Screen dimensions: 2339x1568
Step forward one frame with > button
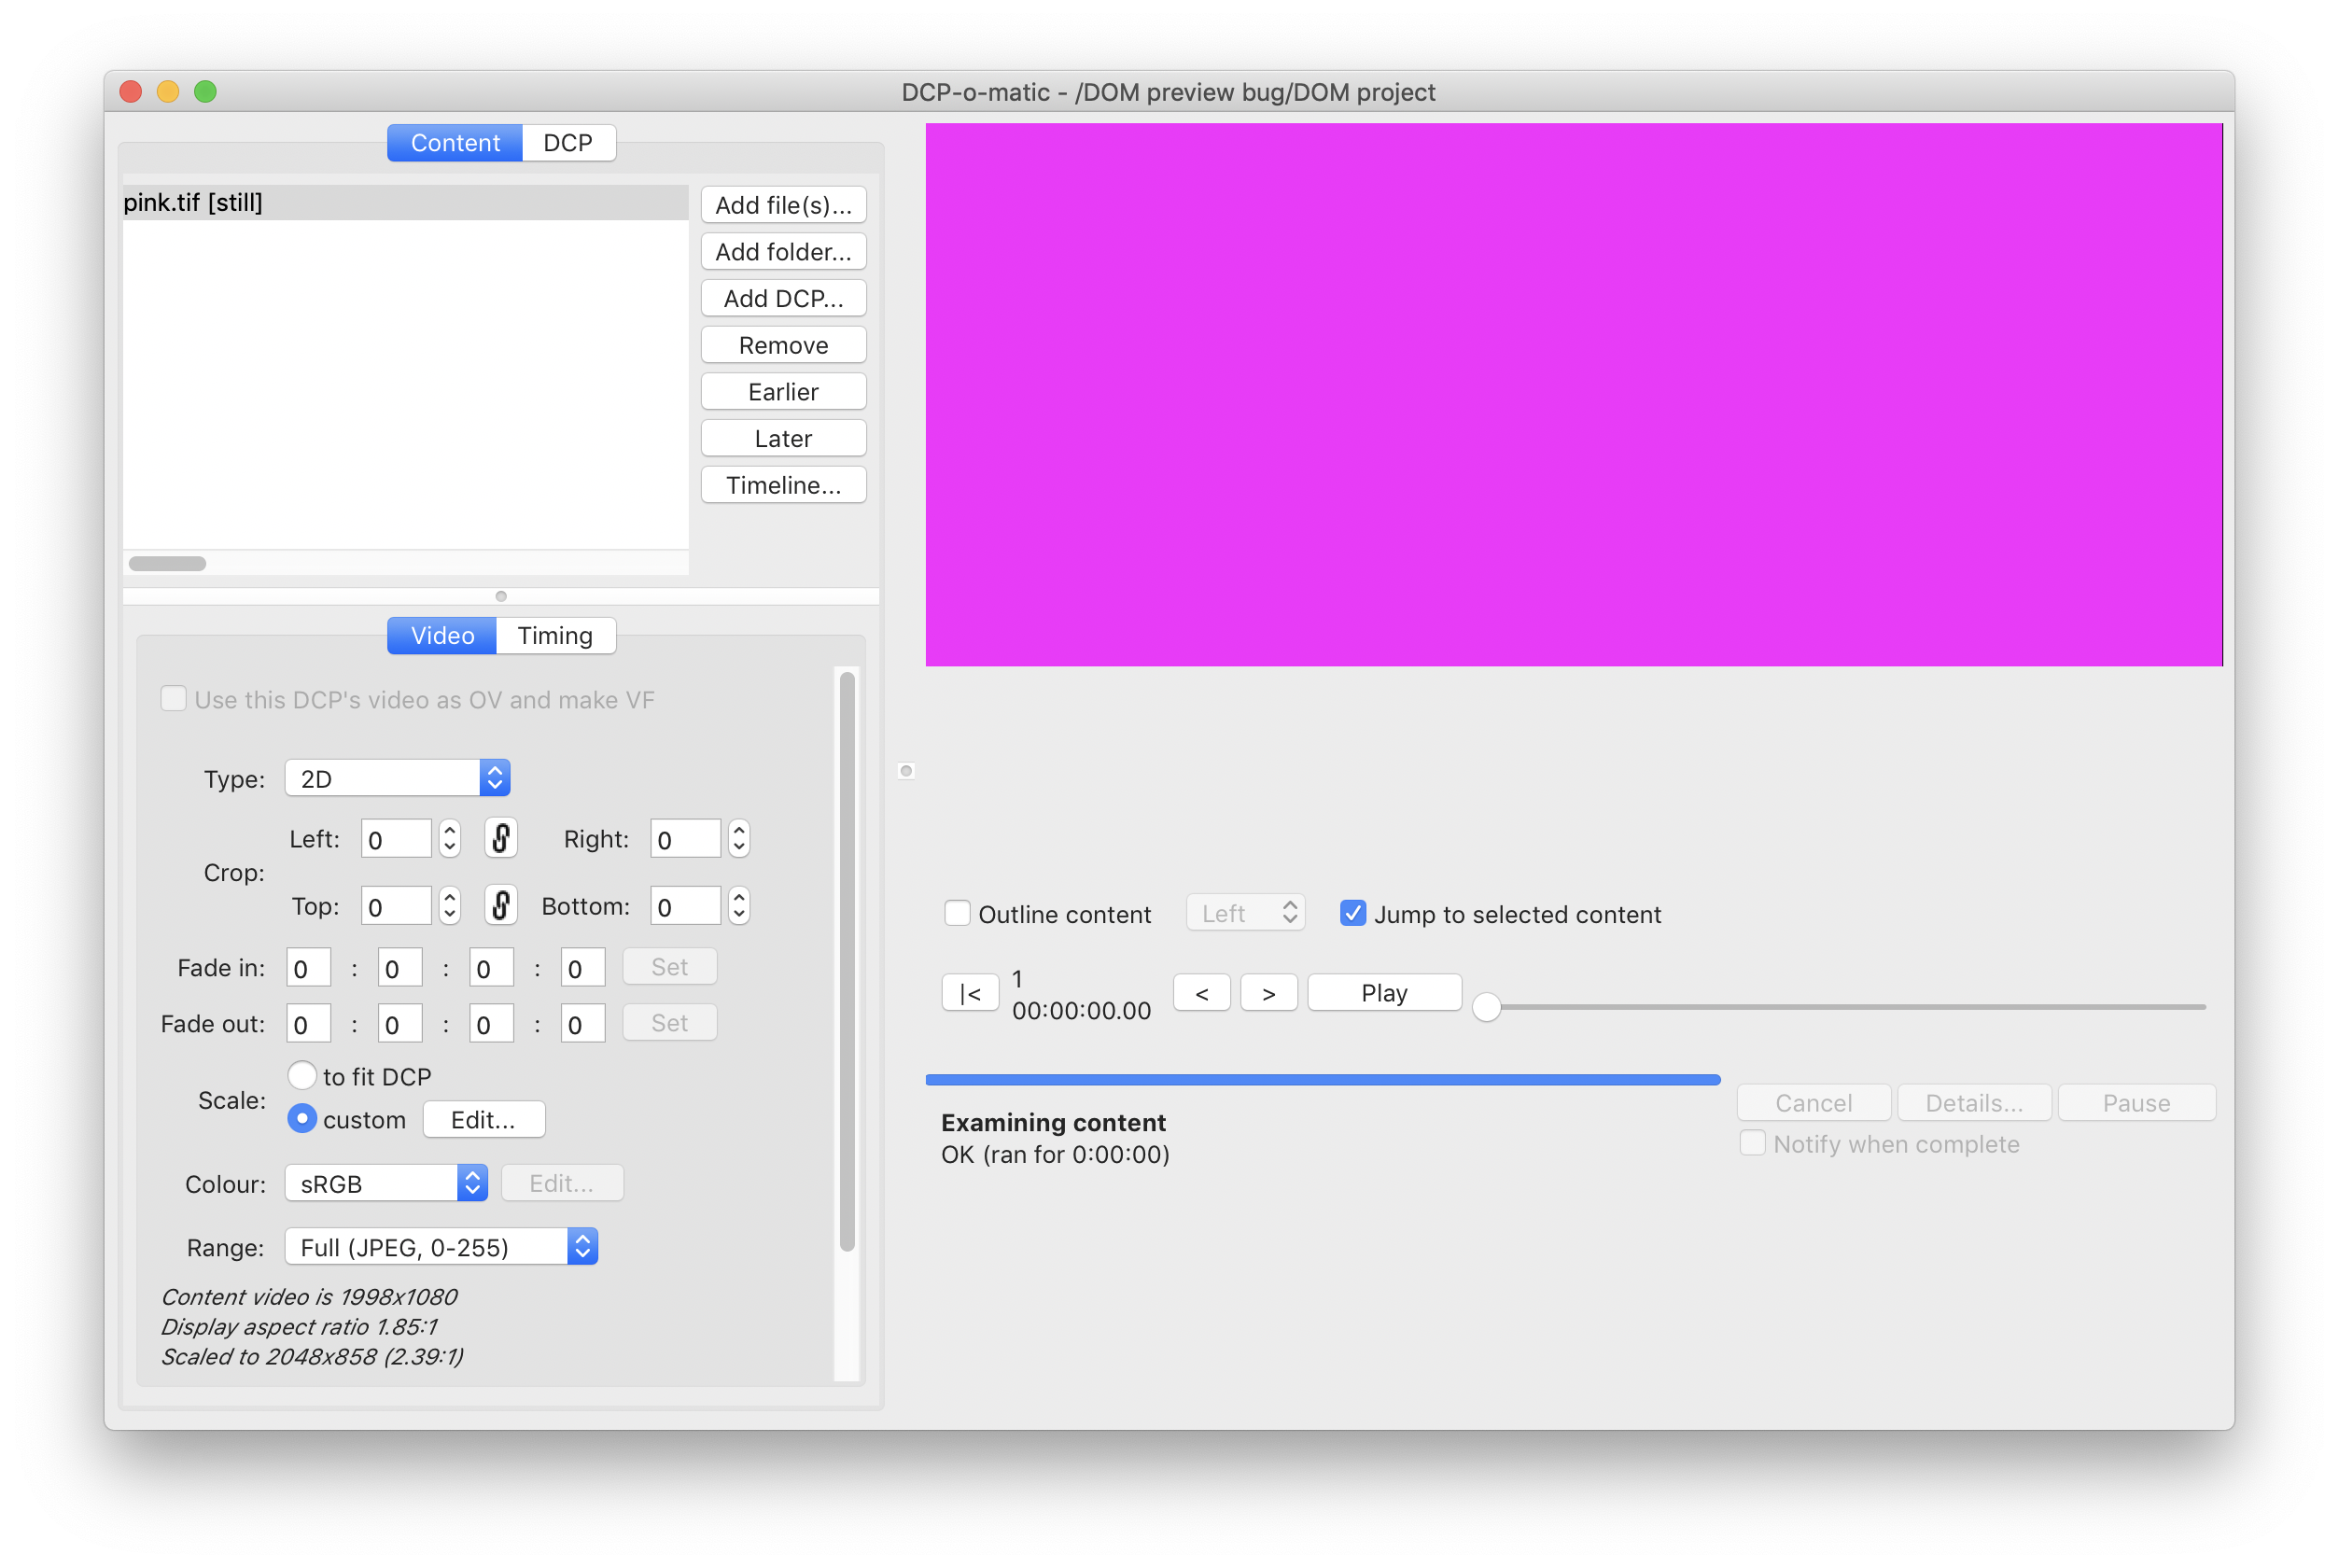point(1268,993)
